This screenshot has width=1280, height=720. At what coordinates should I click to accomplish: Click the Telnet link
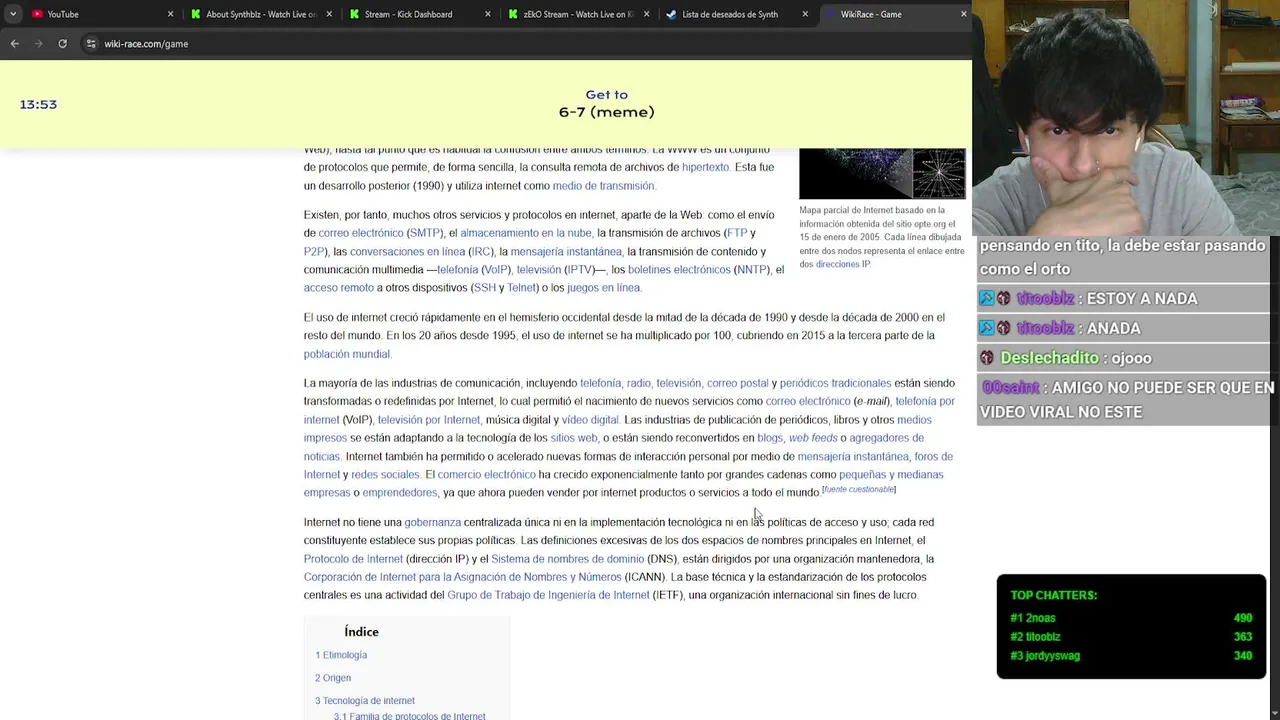(521, 288)
